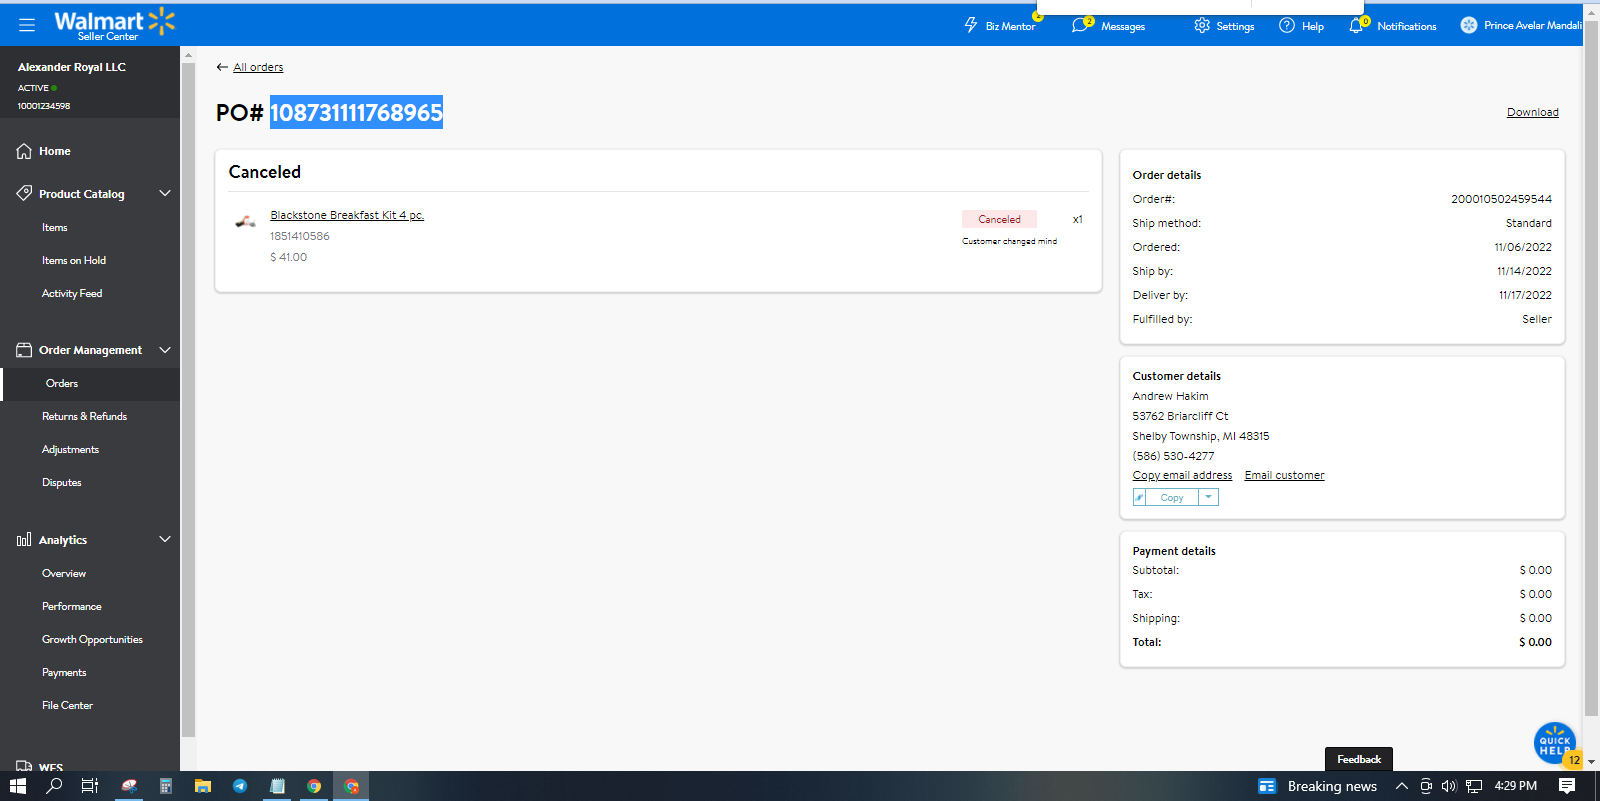Click the user profile avatar icon
Image resolution: width=1600 pixels, height=801 pixels.
point(1469,25)
